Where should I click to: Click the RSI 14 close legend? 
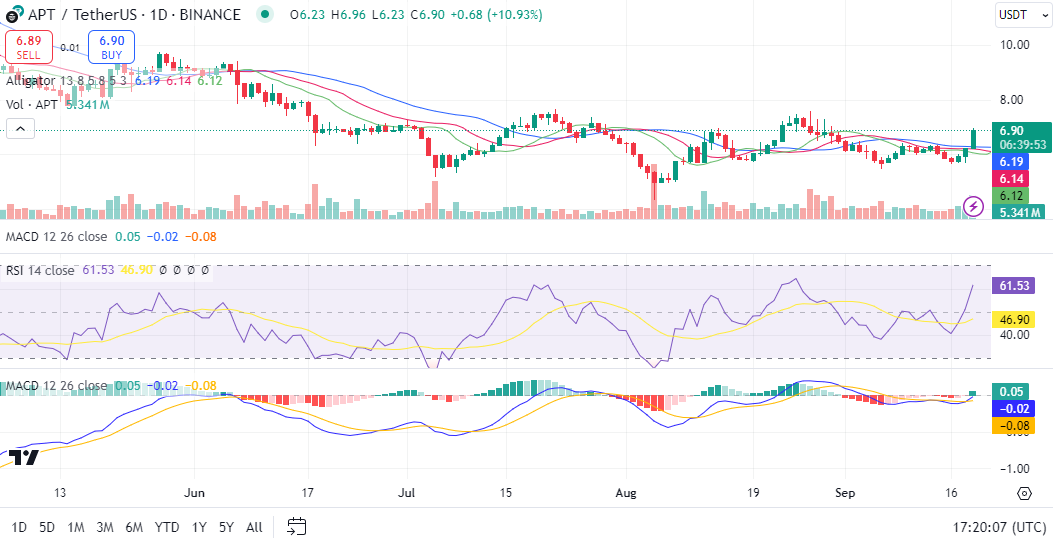[40, 271]
